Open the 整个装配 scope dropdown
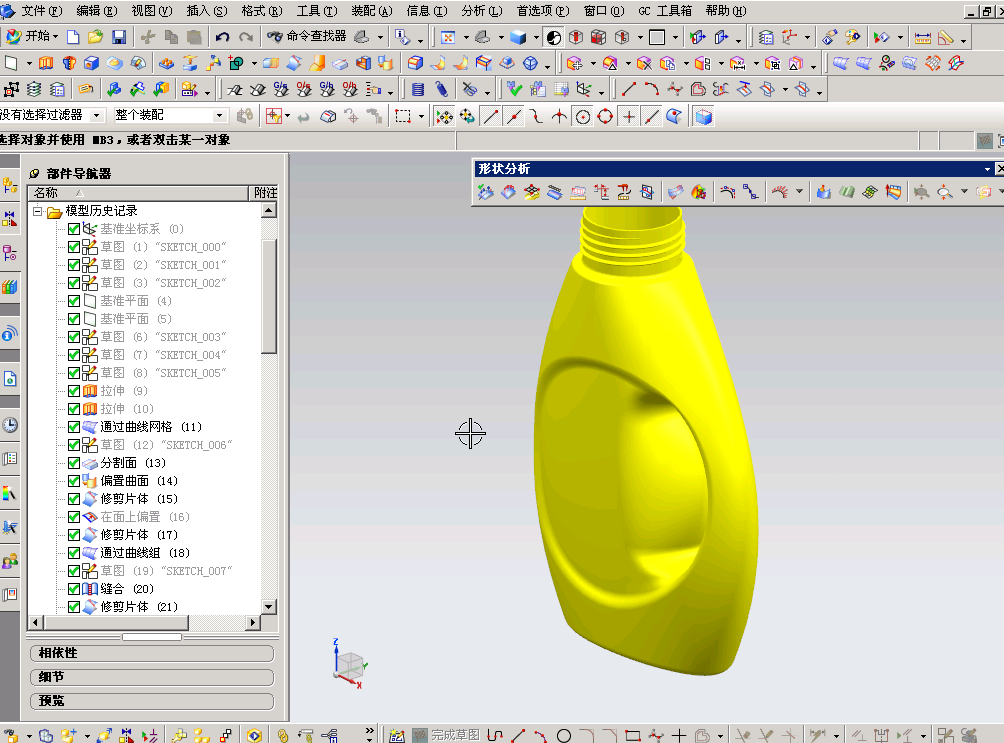The image size is (1004, 743). (220, 116)
